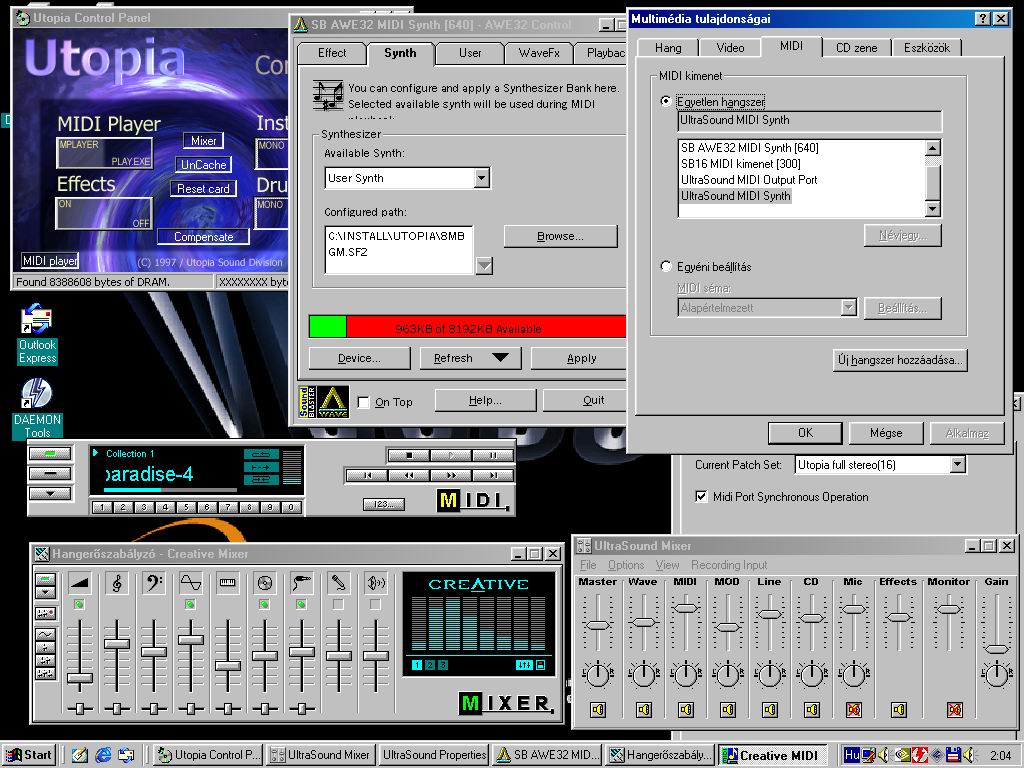
Task: Click the treble clef icon in Creative Mixer
Action: (117, 583)
